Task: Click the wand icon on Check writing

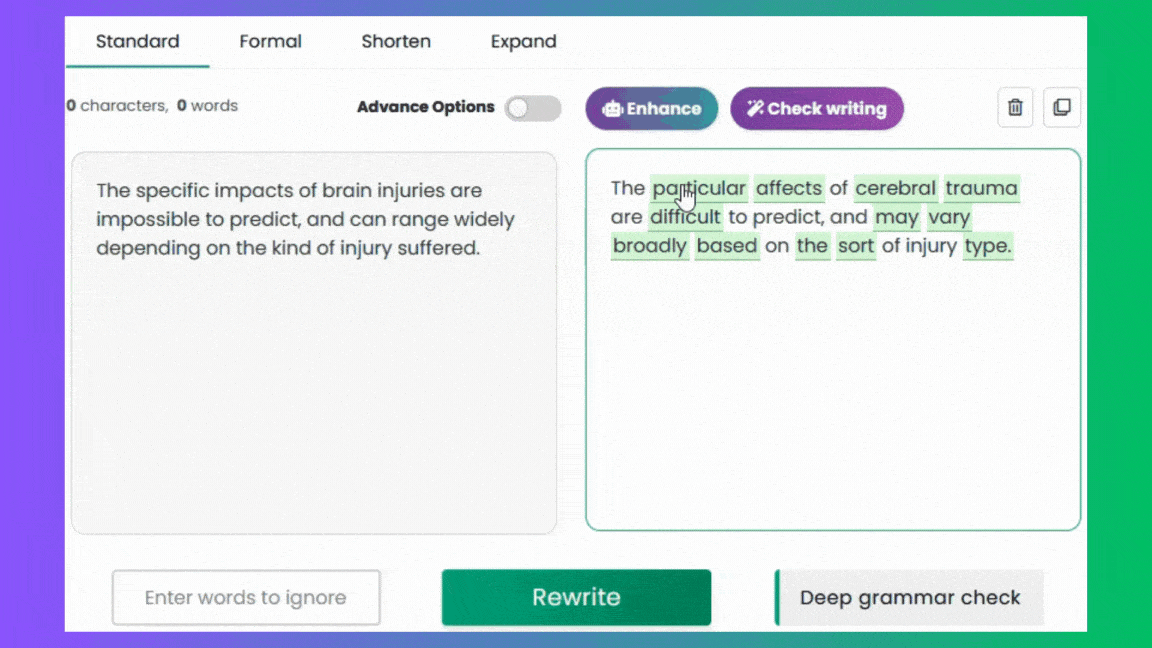Action: (757, 107)
